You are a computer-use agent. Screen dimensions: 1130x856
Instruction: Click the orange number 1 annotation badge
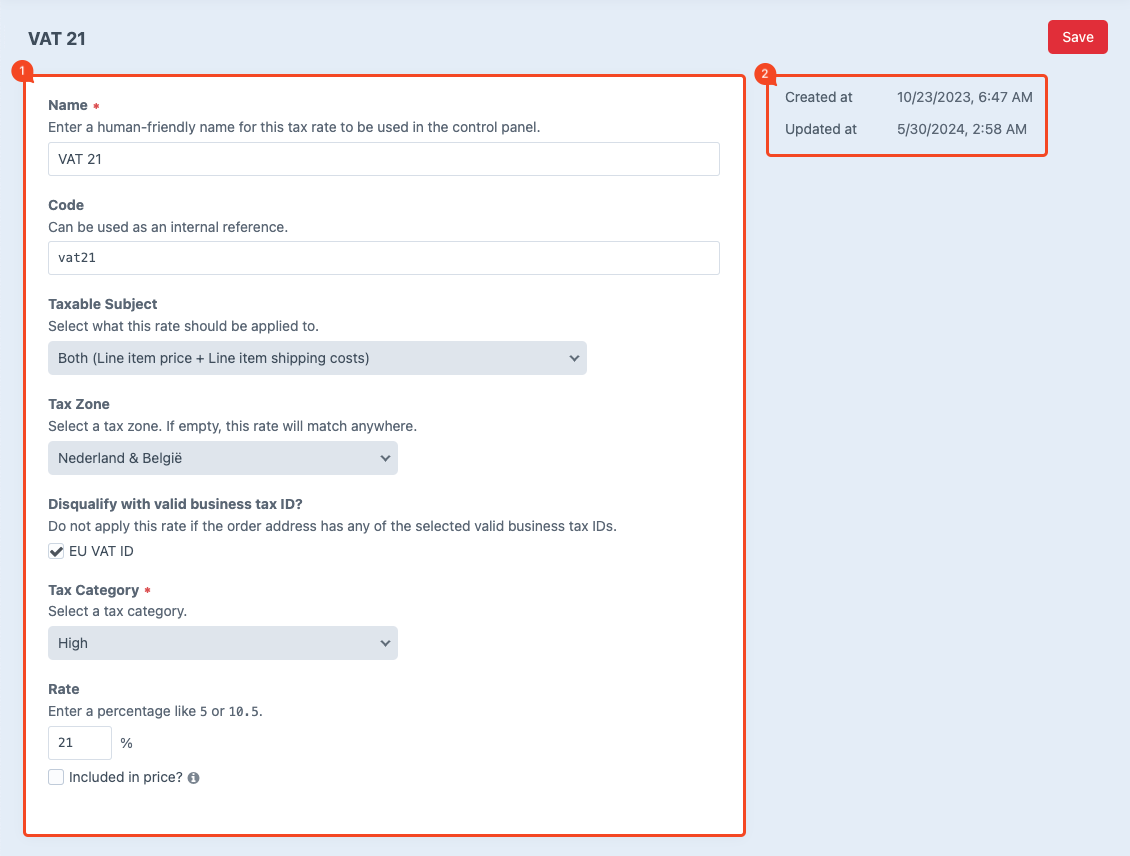coord(22,73)
